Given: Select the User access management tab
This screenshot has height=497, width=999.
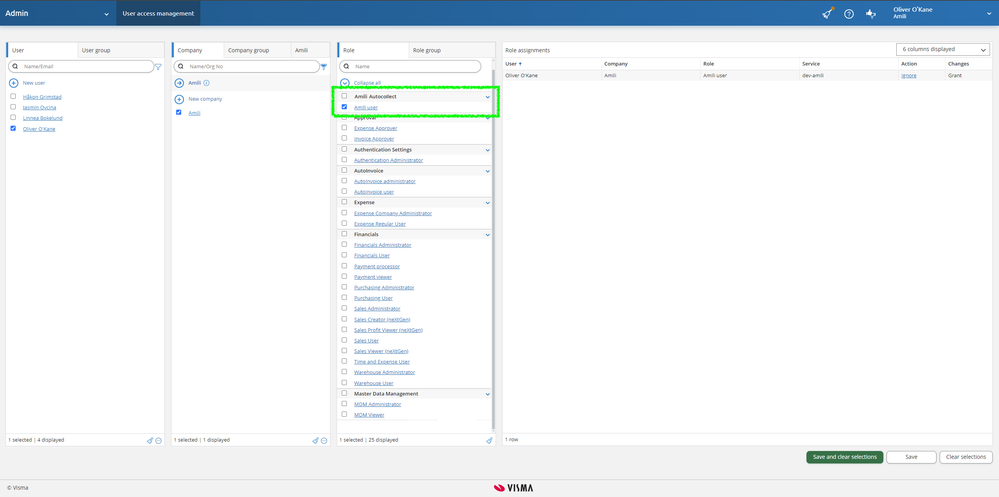Looking at the screenshot, I should click(x=158, y=13).
